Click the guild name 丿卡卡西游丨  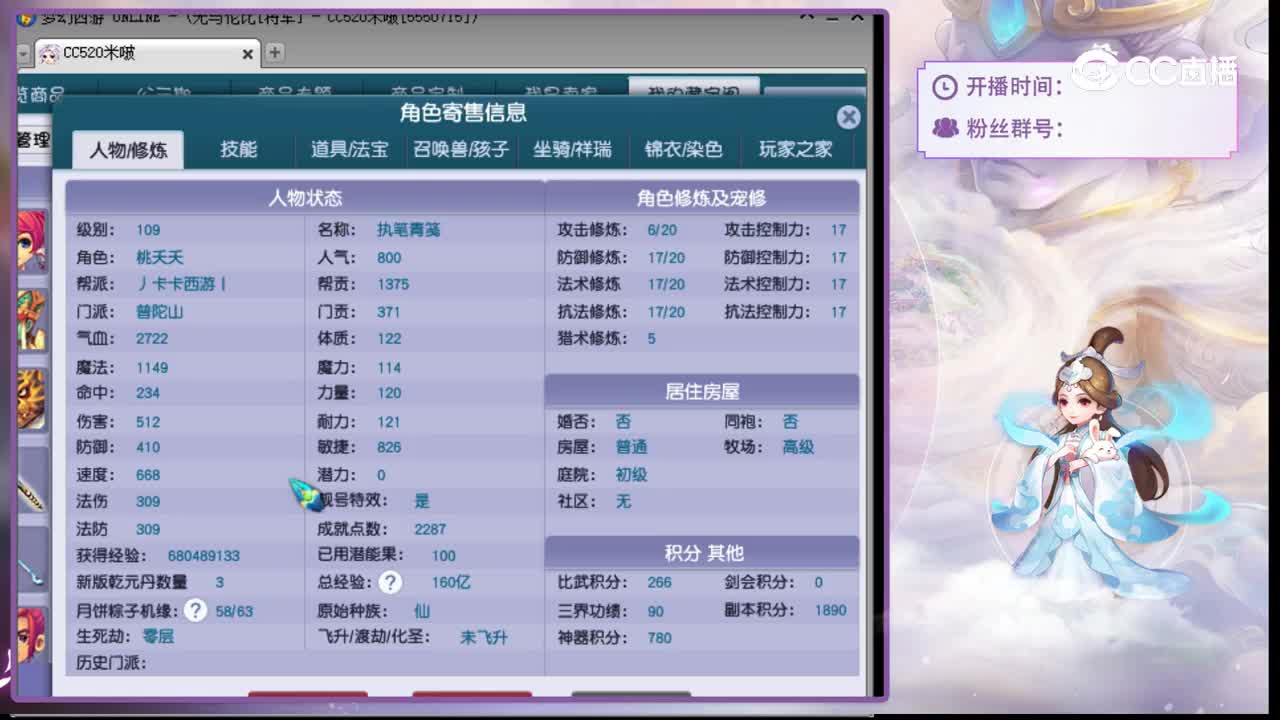[x=181, y=284]
